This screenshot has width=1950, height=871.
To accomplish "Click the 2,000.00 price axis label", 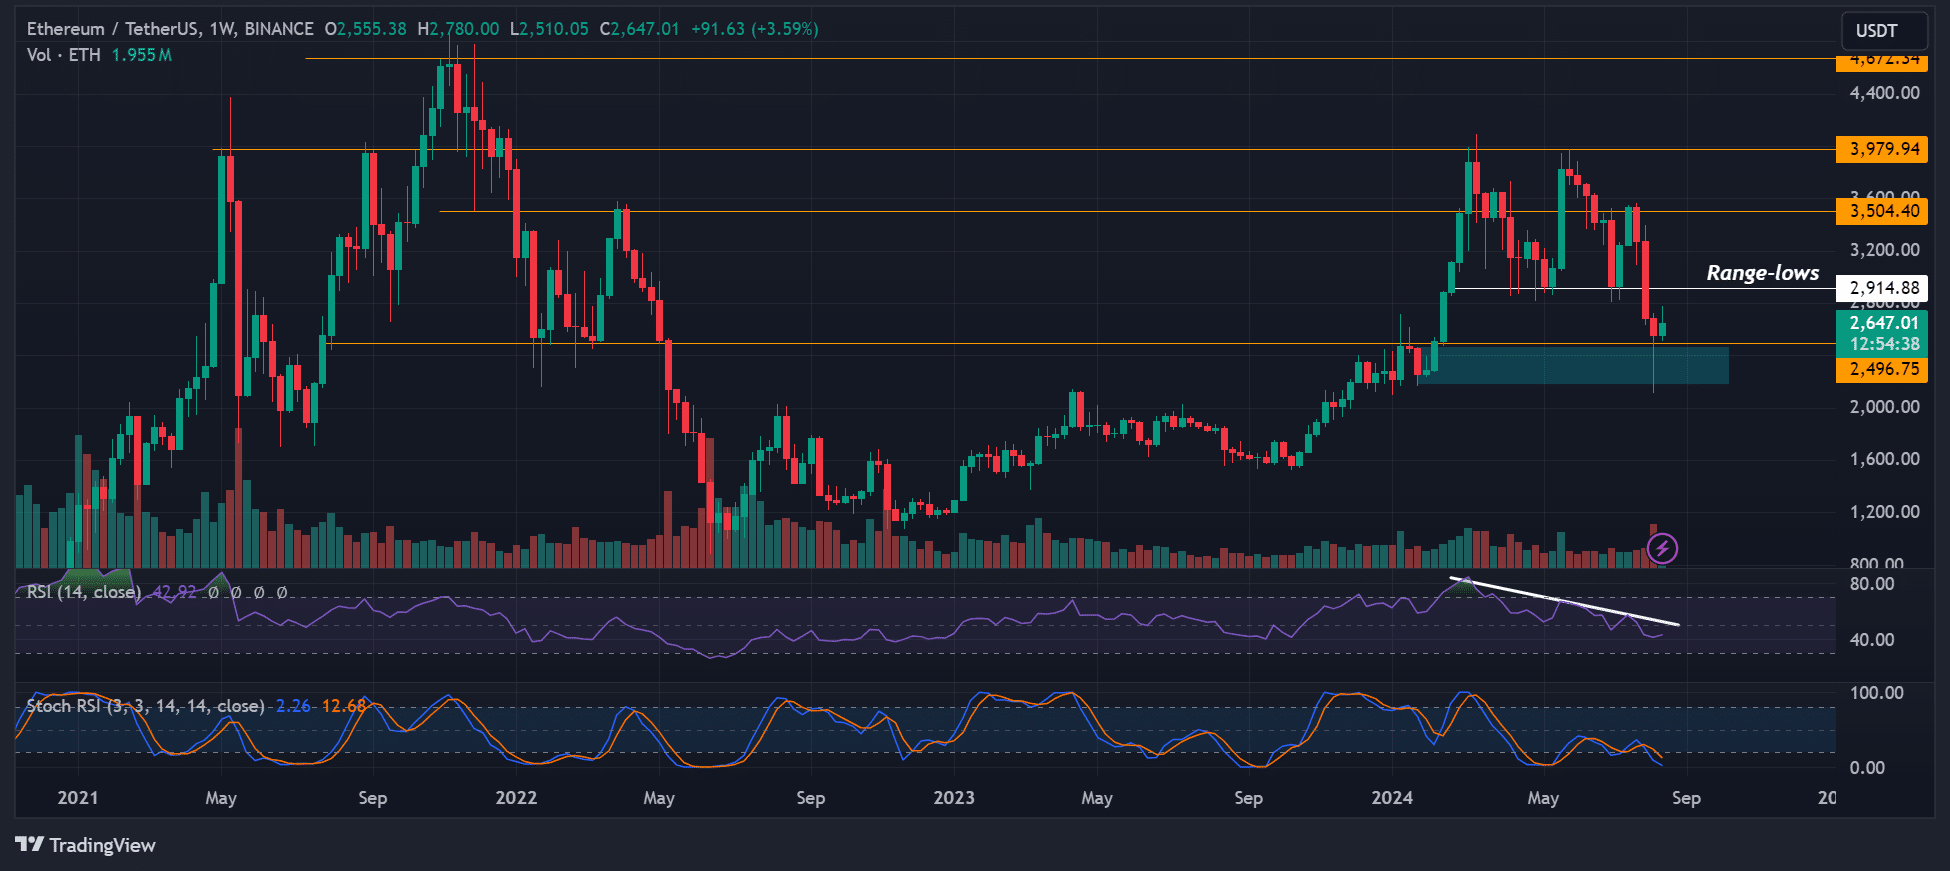I will pos(1884,407).
